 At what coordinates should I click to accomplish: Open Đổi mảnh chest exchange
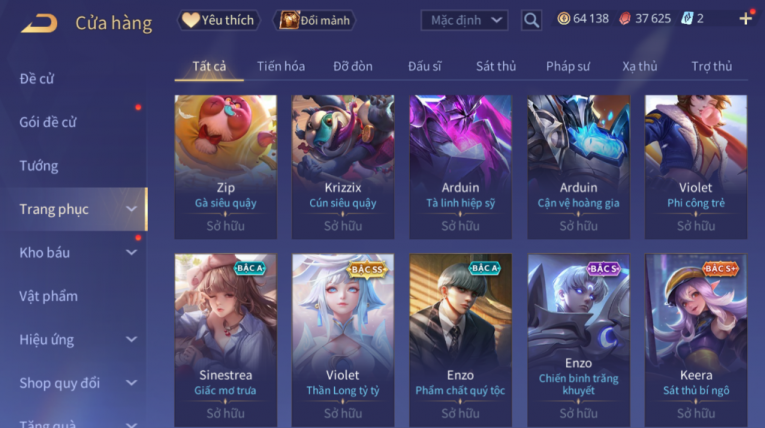(x=314, y=20)
